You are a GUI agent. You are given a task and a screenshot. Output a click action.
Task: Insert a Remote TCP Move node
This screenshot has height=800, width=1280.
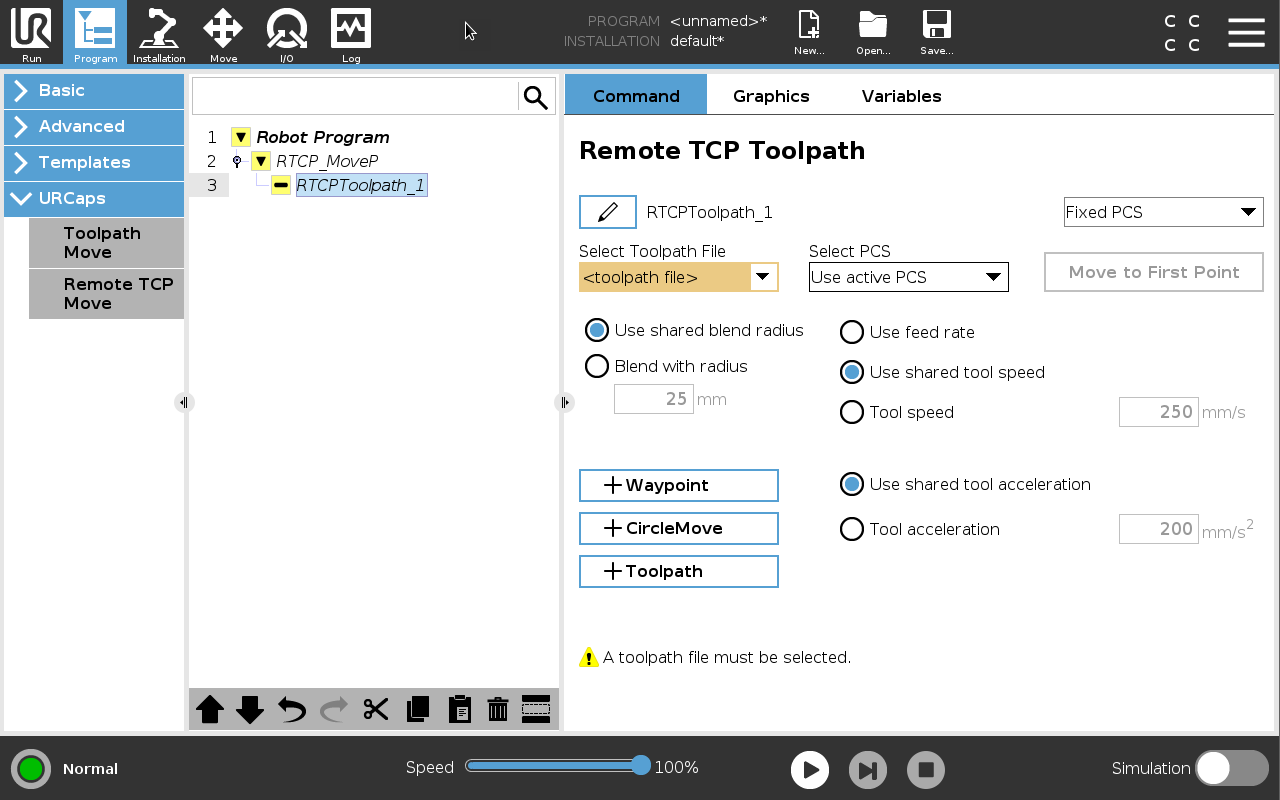(x=106, y=294)
